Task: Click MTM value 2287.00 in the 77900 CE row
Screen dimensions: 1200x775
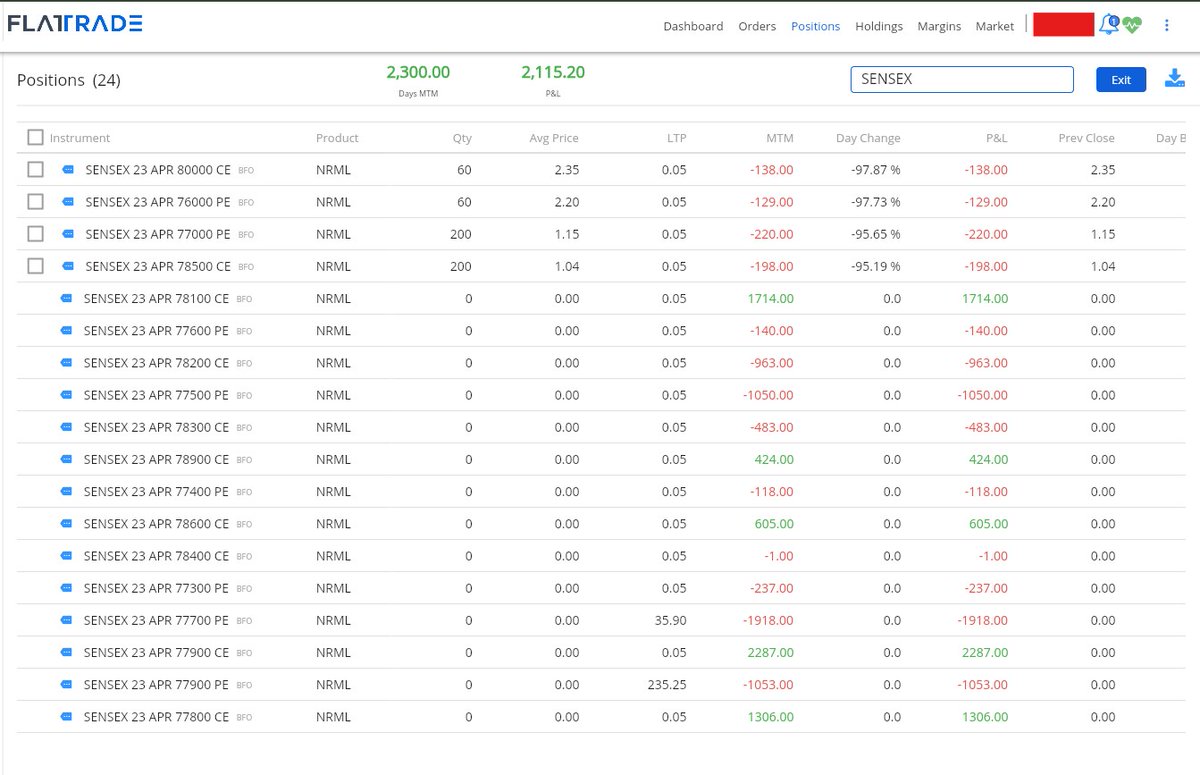Action: (x=771, y=652)
